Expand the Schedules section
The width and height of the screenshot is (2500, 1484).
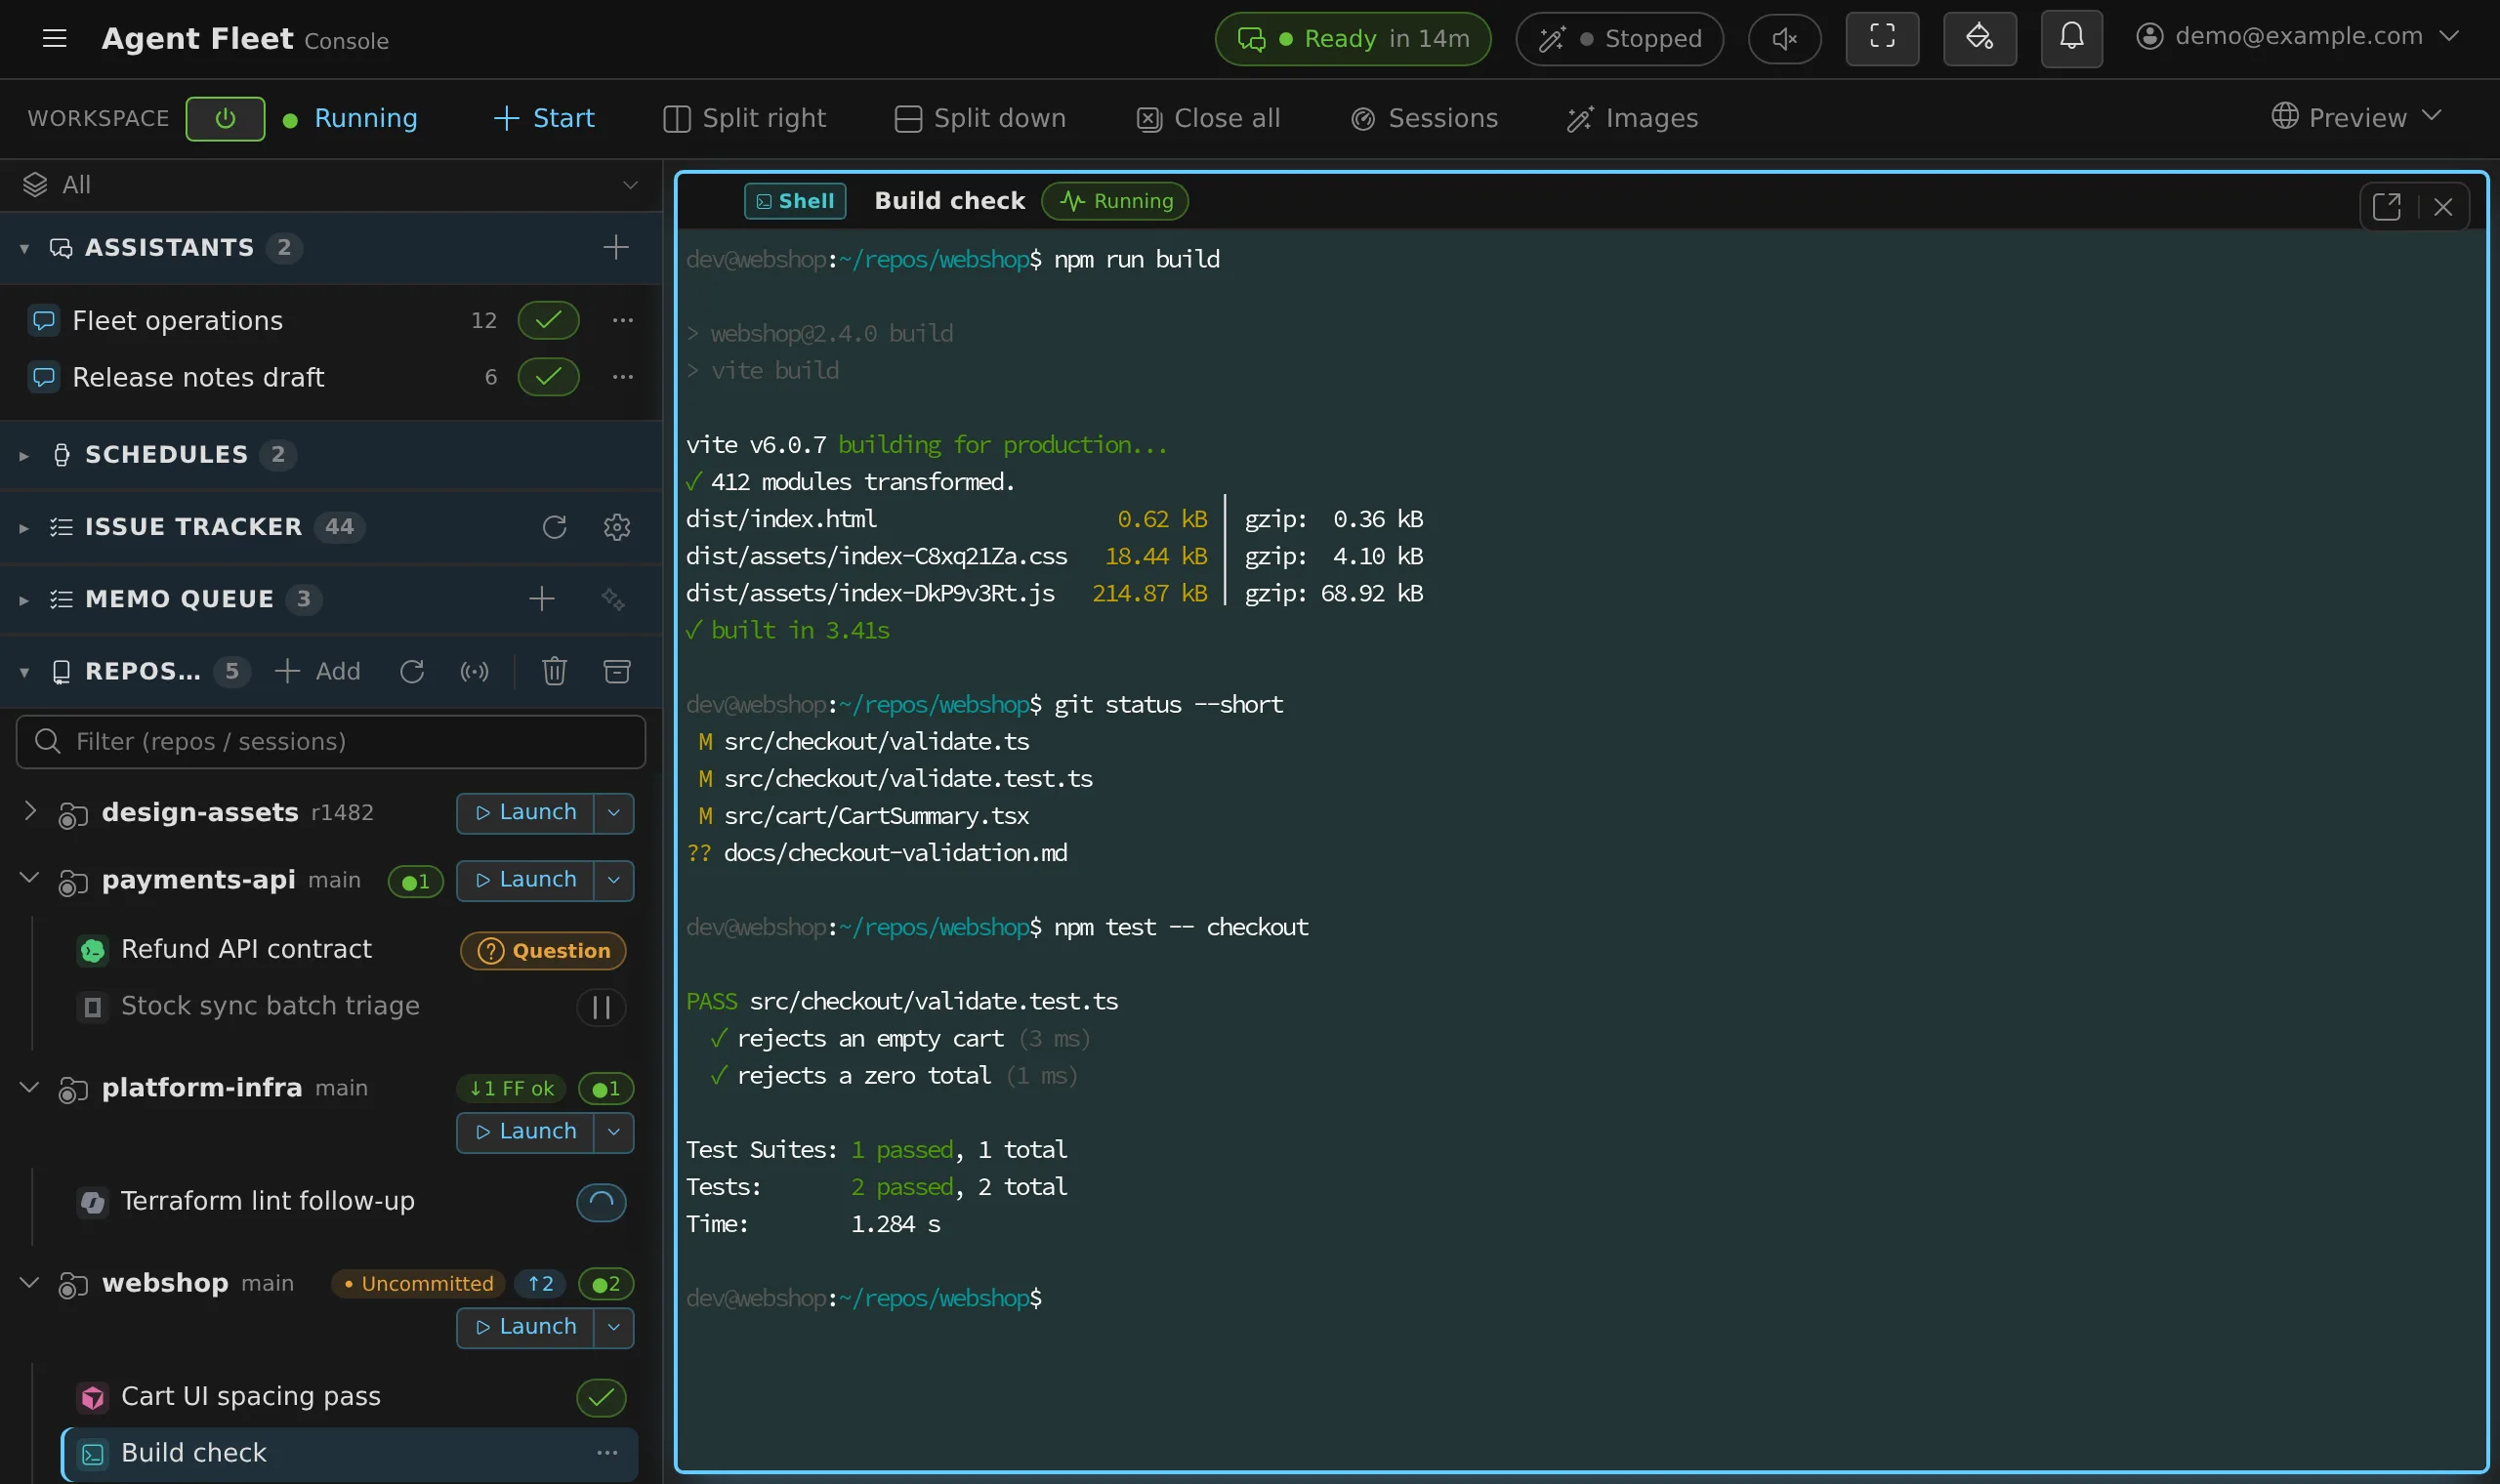coord(24,456)
